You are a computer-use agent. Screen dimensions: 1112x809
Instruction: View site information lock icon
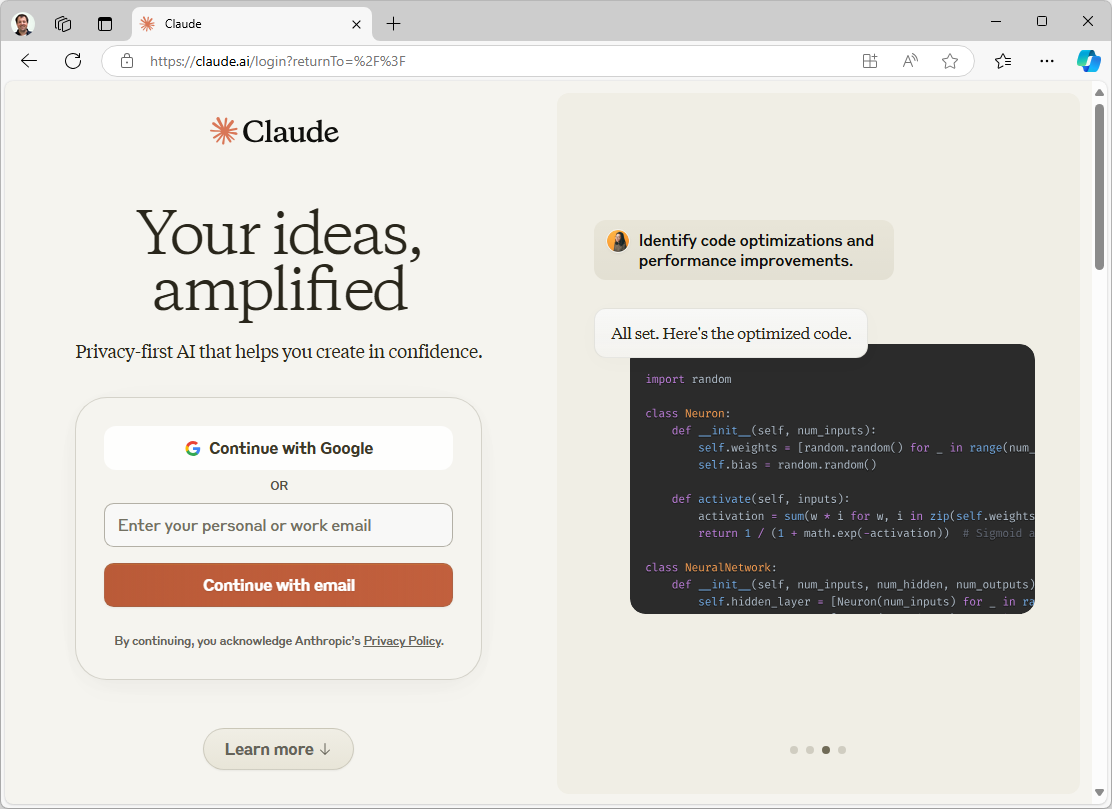click(x=127, y=61)
